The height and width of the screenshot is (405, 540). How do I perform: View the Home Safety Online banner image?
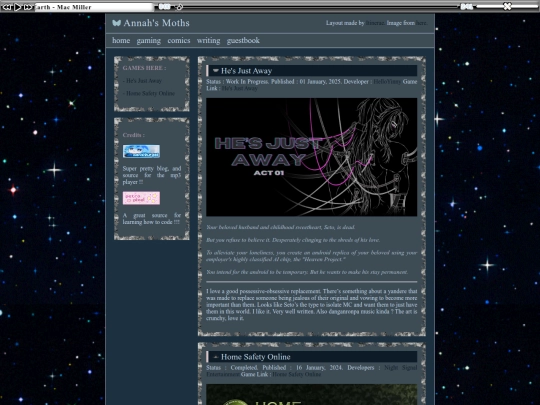[311, 395]
